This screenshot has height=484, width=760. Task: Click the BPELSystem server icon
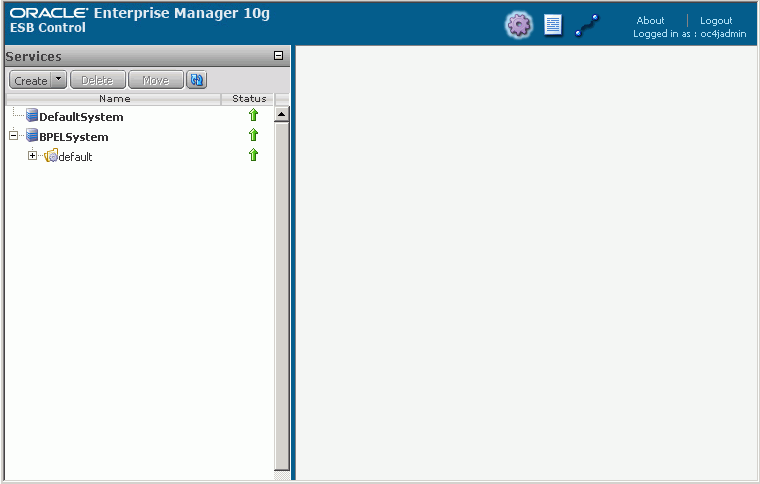32,135
